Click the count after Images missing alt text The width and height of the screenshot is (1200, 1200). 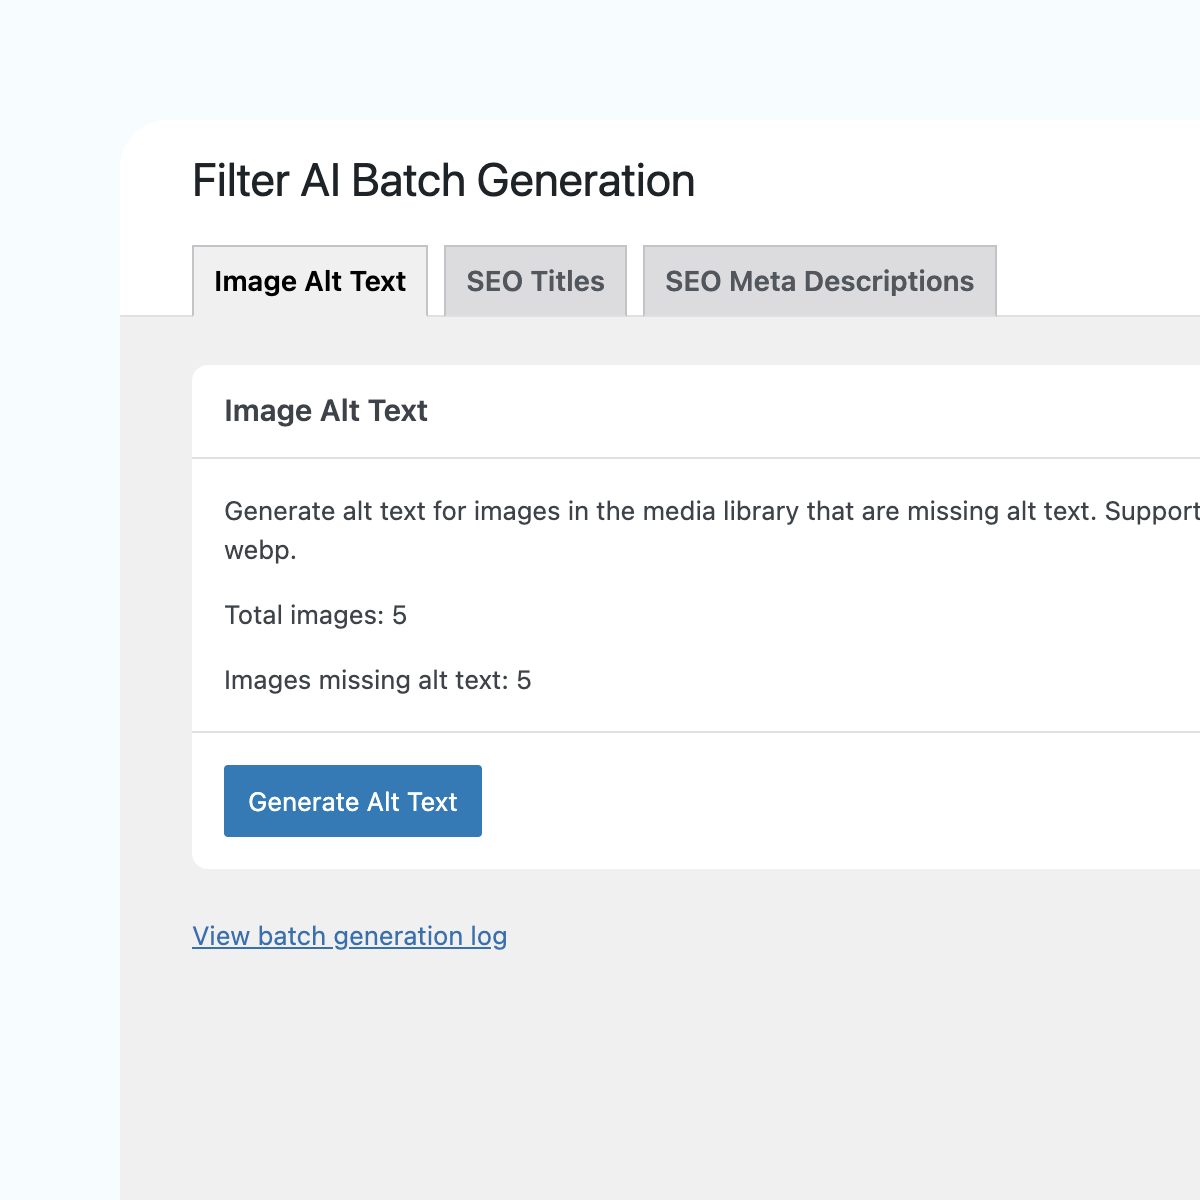pos(524,680)
